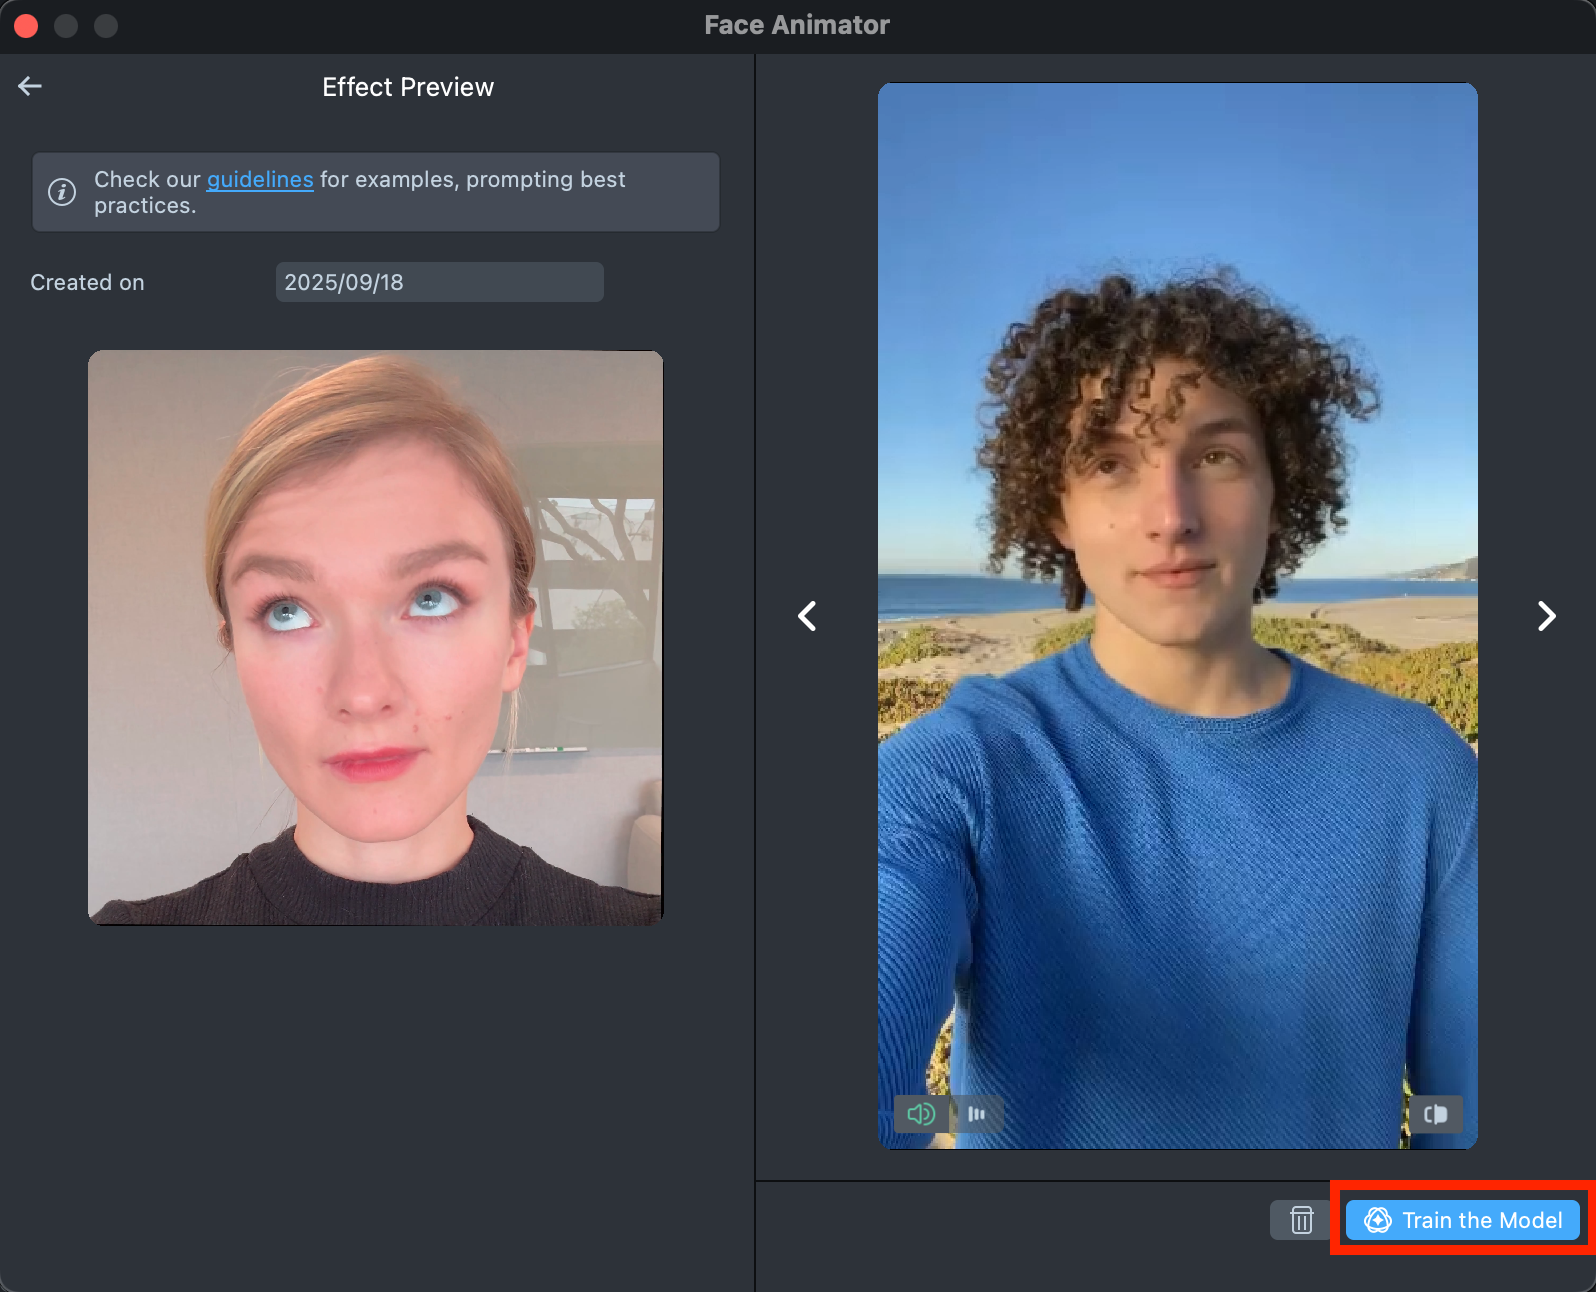Viewport: 1596px width, 1292px height.
Task: Toggle the before/after compare icon
Action: tap(1435, 1114)
